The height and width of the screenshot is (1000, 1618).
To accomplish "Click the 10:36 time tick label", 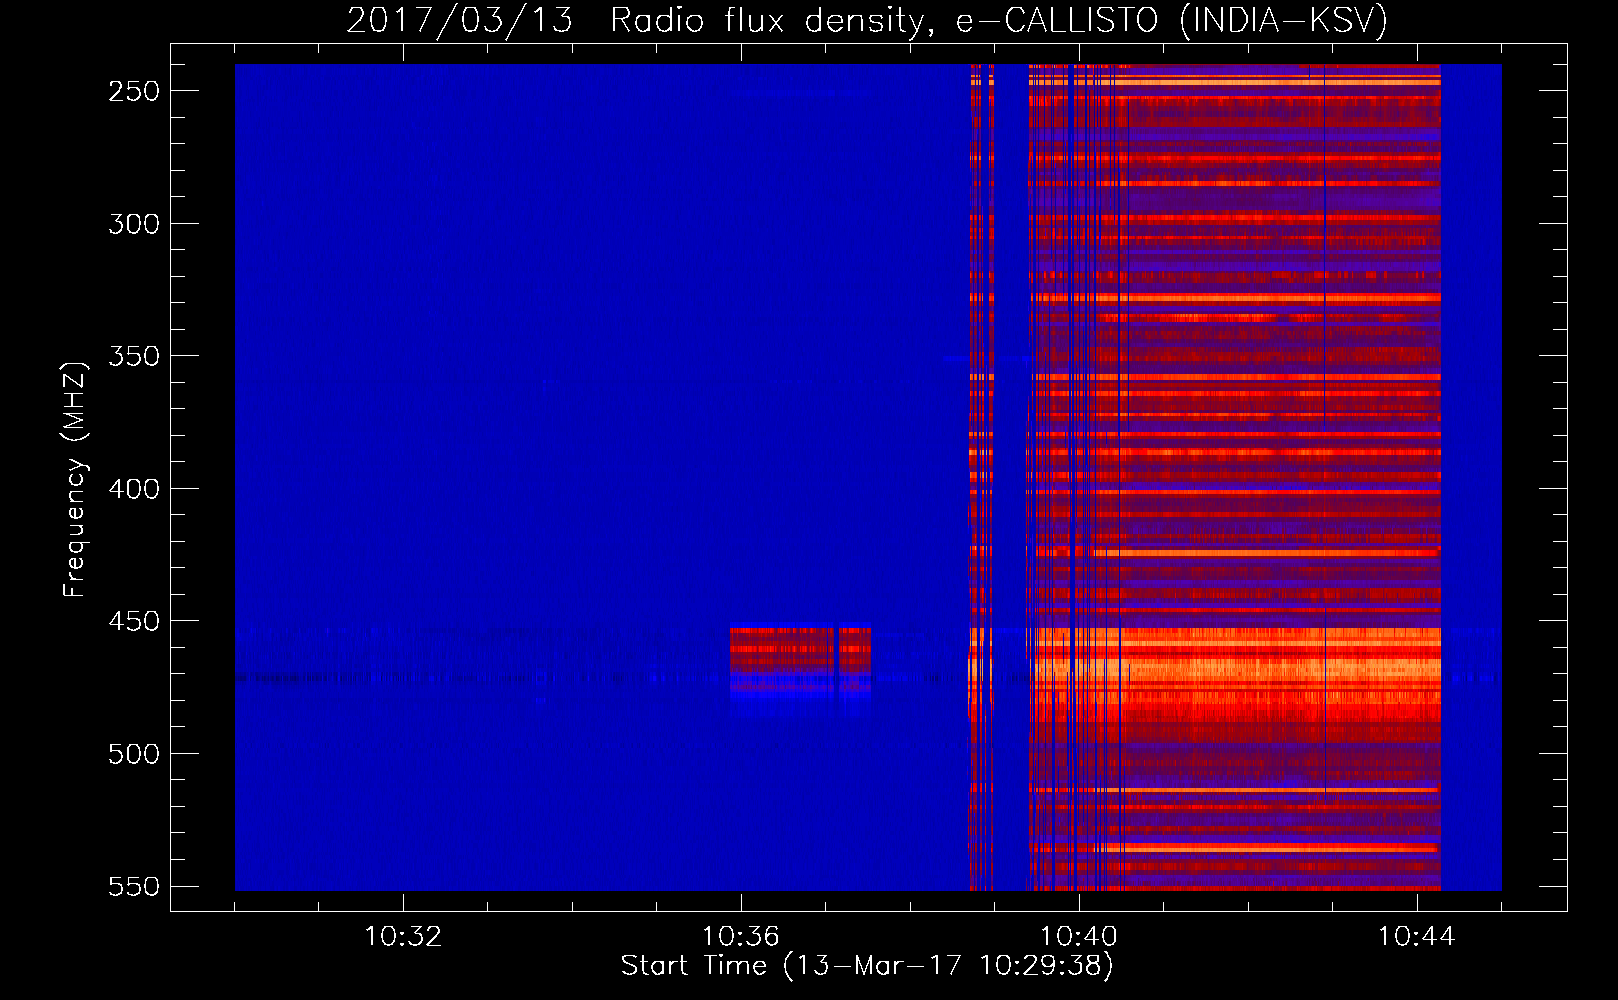I will point(741,937).
